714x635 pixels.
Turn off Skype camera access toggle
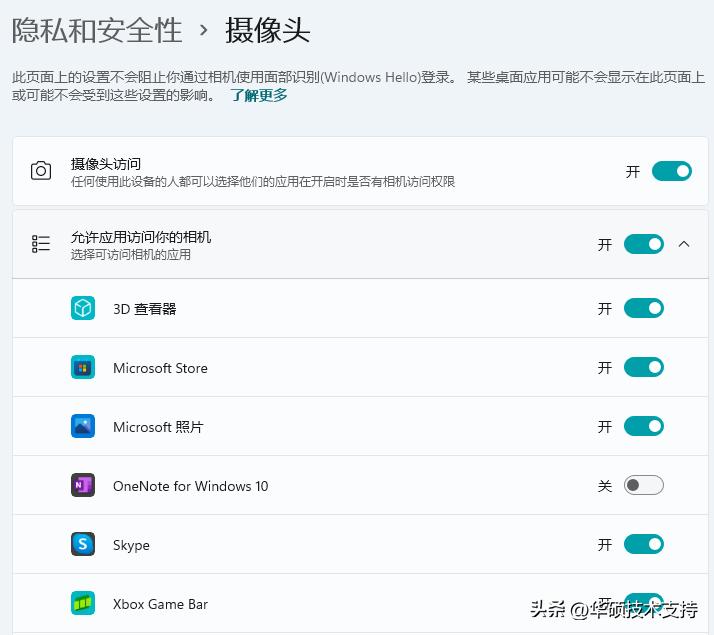644,544
